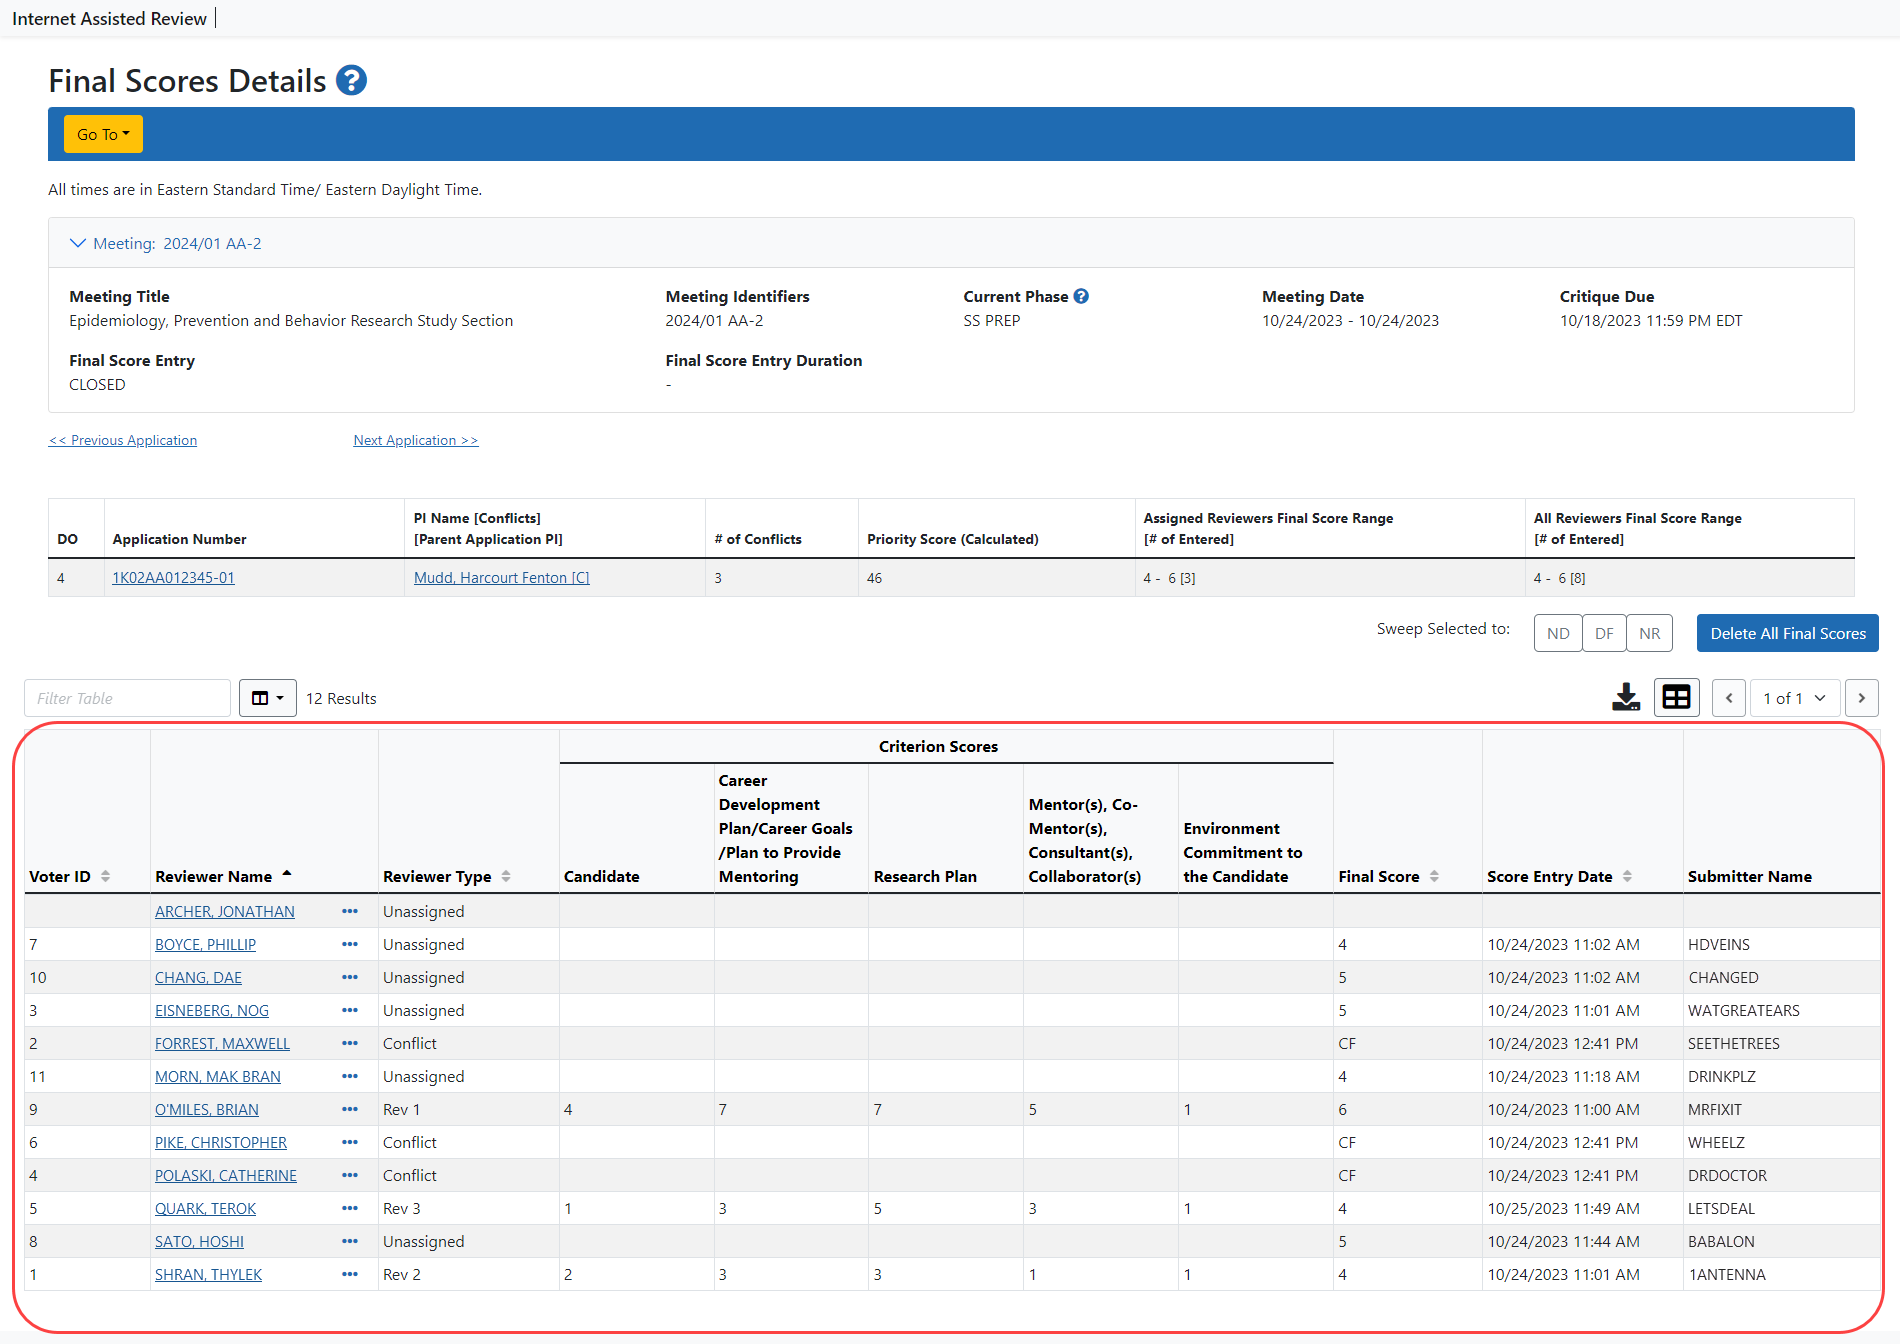Open actions menu for ARCHER, JONATHAN
The height and width of the screenshot is (1344, 1900).
(350, 911)
